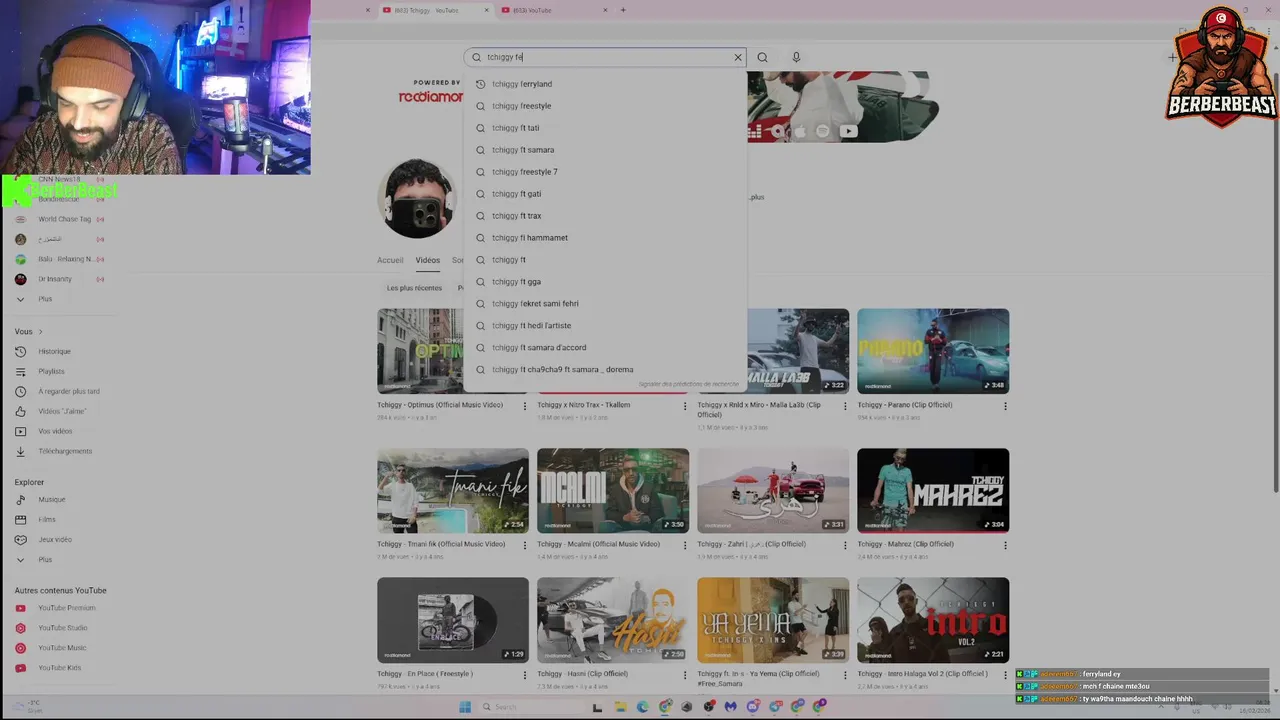Play 'Tchiggy - Zahri' video thumbnail
The image size is (1280, 720).
773,490
